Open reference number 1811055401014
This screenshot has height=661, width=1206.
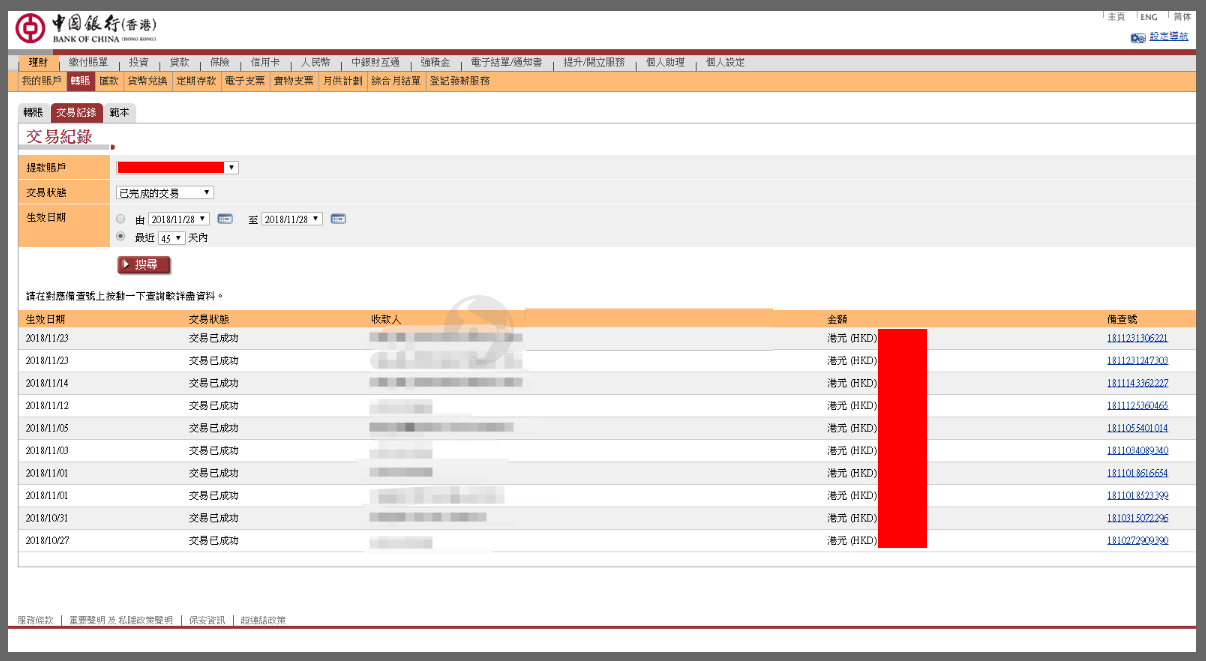tap(1137, 428)
